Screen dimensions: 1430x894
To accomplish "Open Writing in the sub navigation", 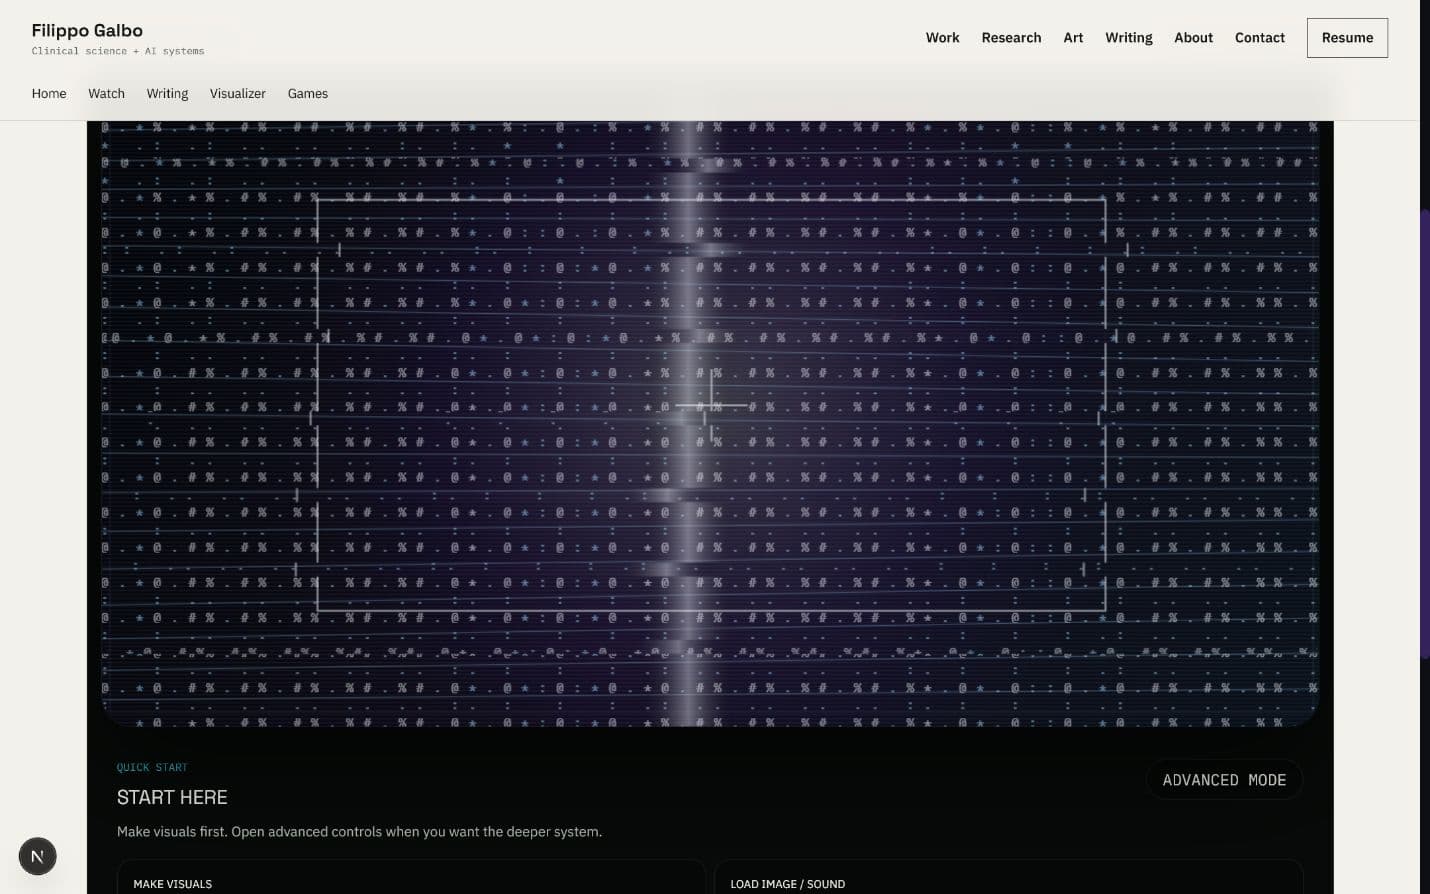I will click(167, 93).
